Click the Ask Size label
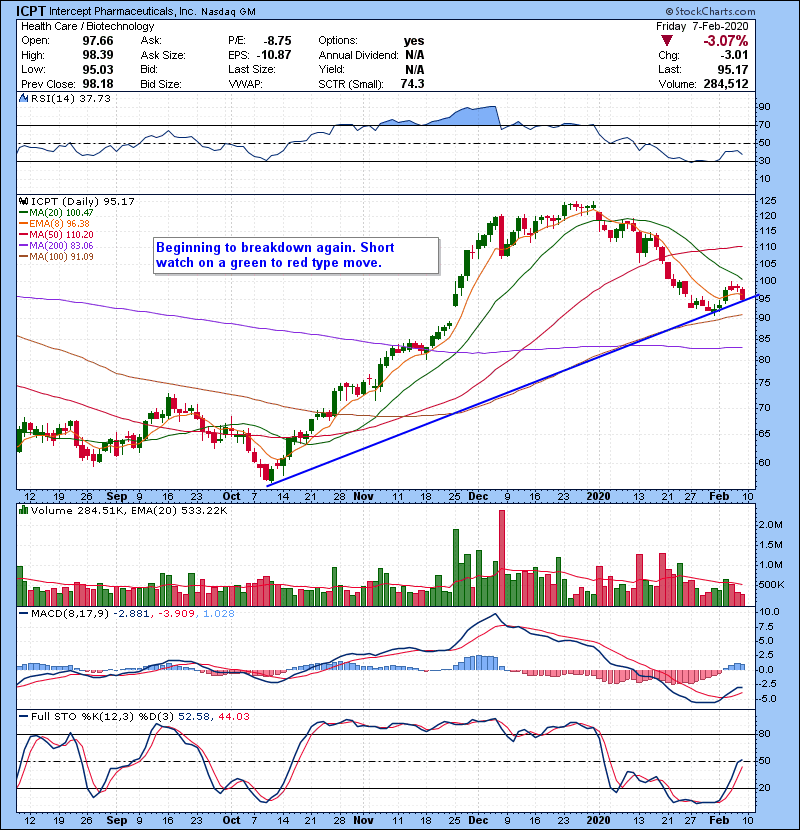The width and height of the screenshot is (800, 830). click(163, 55)
